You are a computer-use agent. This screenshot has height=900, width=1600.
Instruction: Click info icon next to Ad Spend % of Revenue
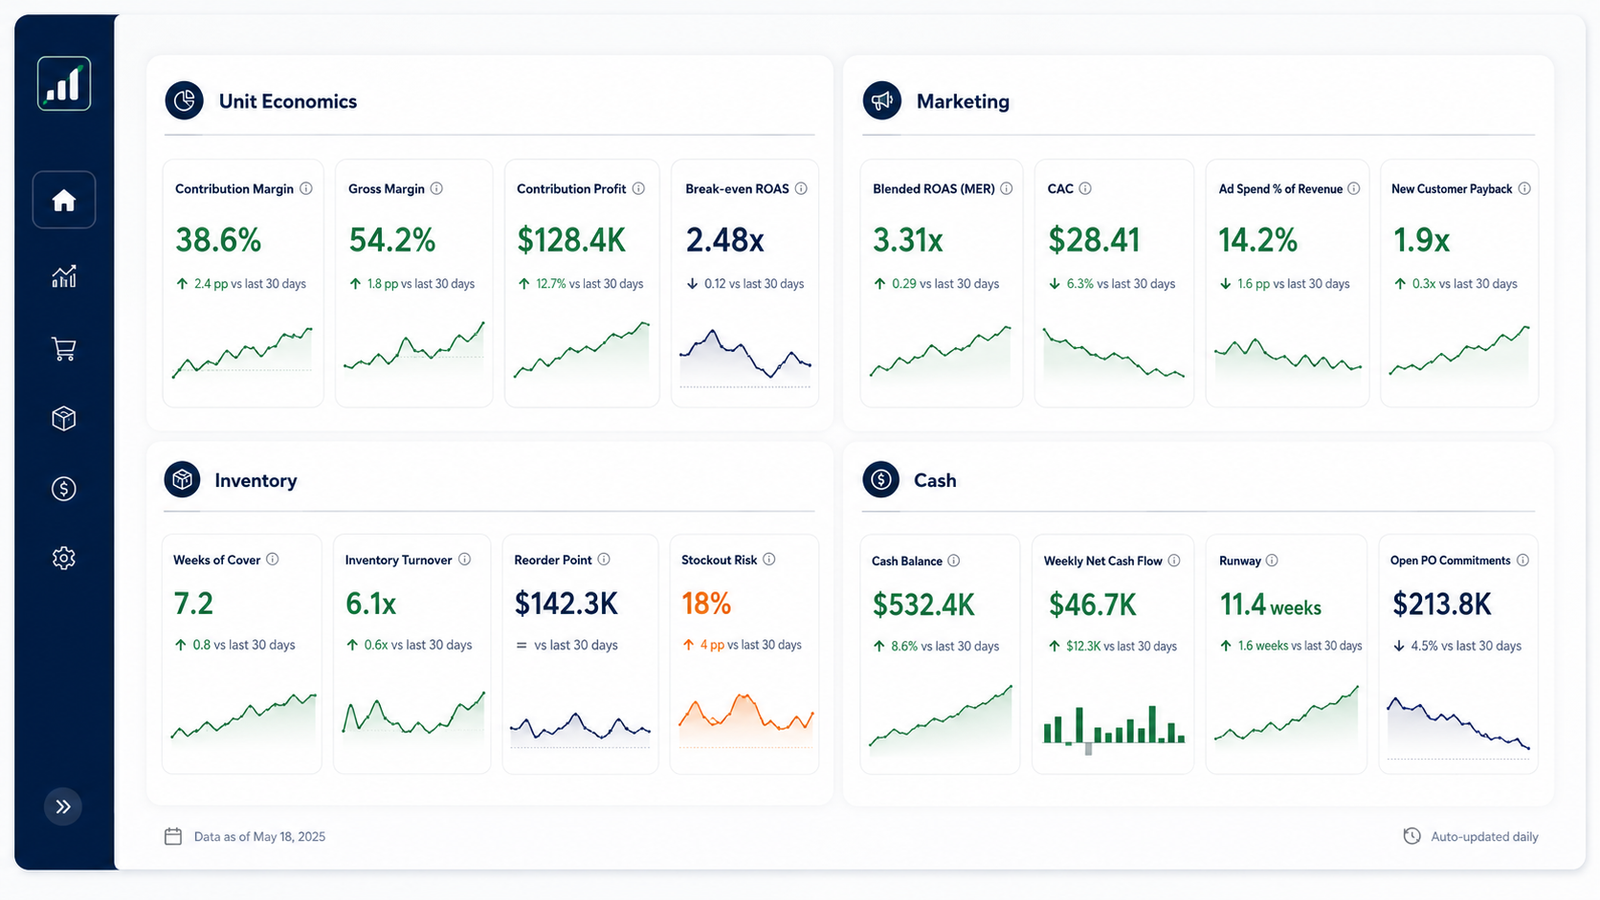1353,188
